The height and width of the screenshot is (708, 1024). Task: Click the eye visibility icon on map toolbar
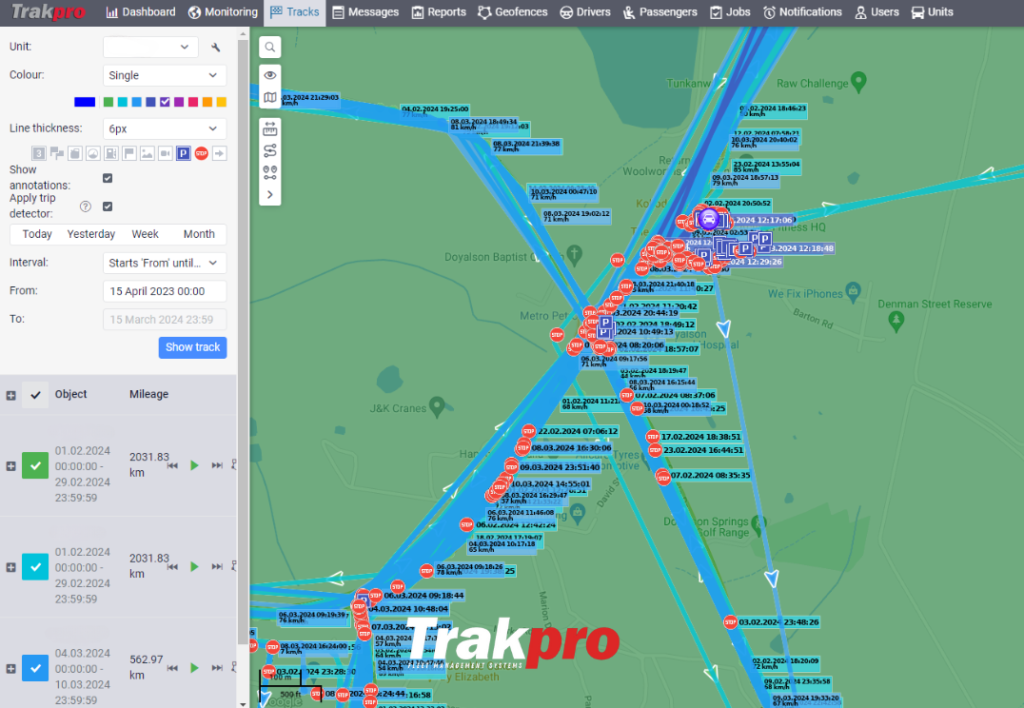click(x=270, y=75)
